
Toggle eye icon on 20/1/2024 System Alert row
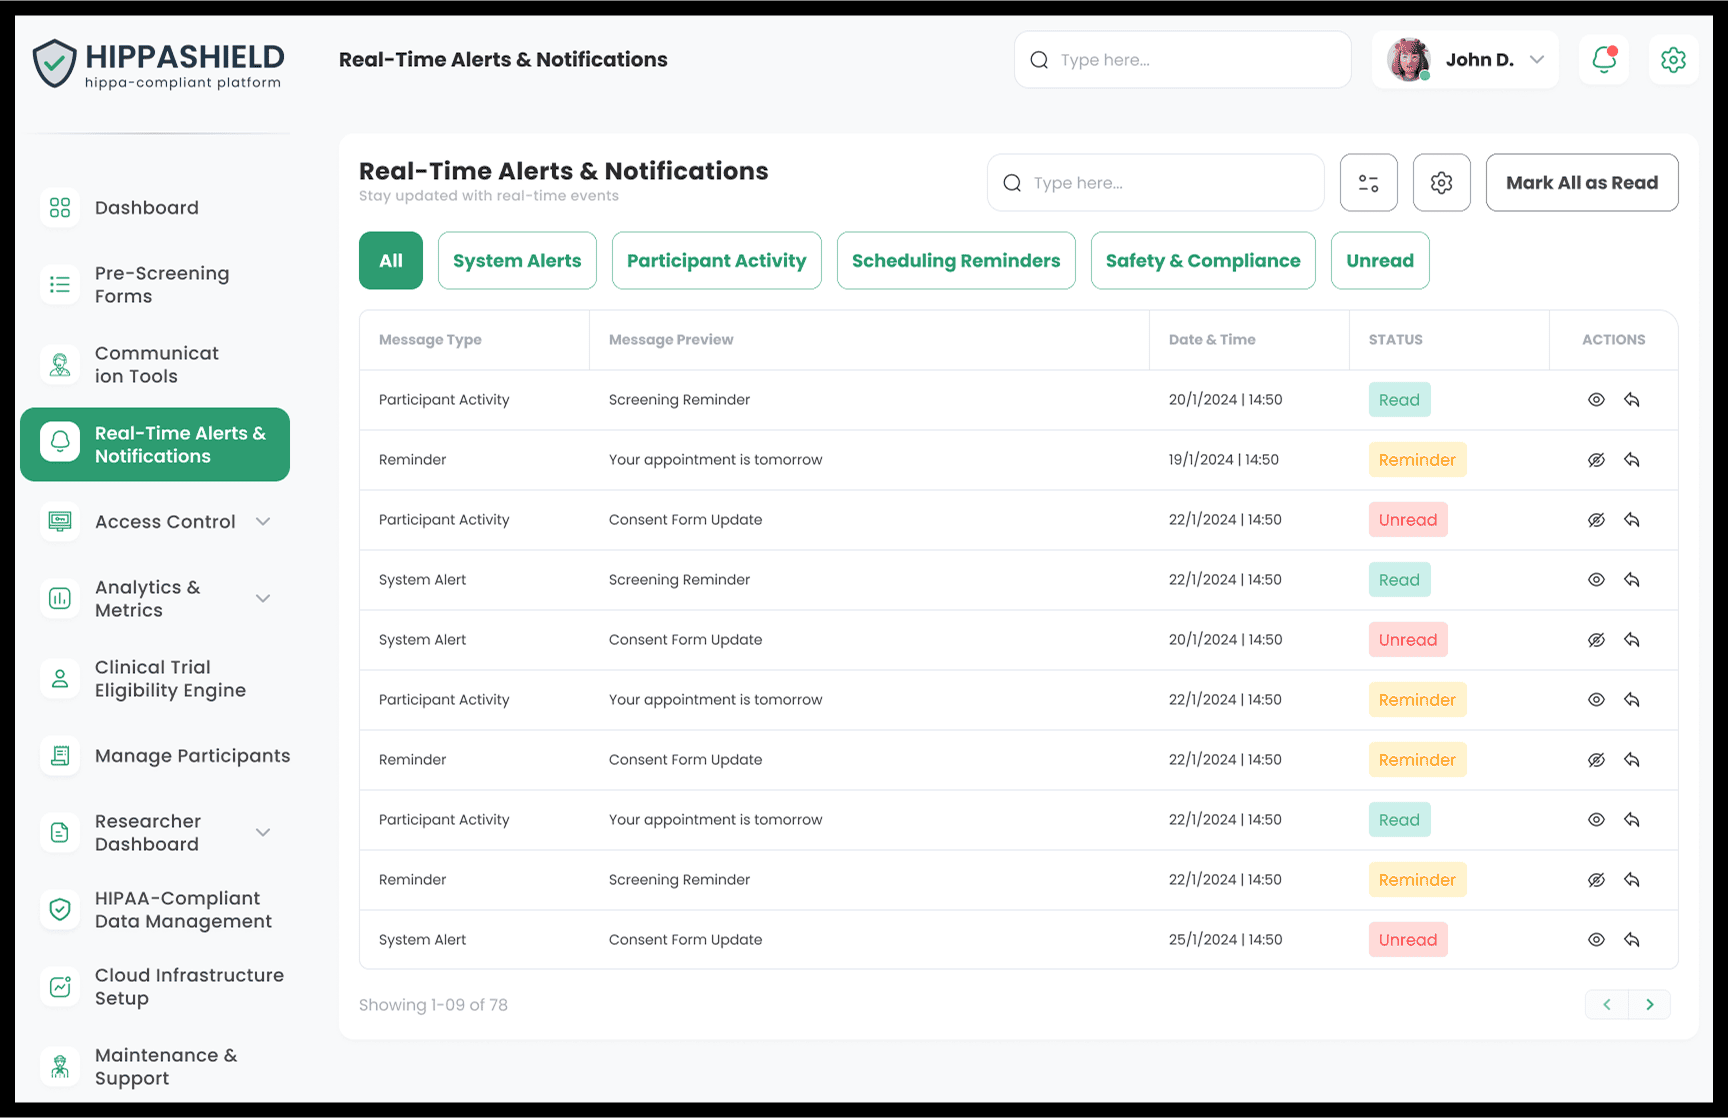(x=1596, y=640)
